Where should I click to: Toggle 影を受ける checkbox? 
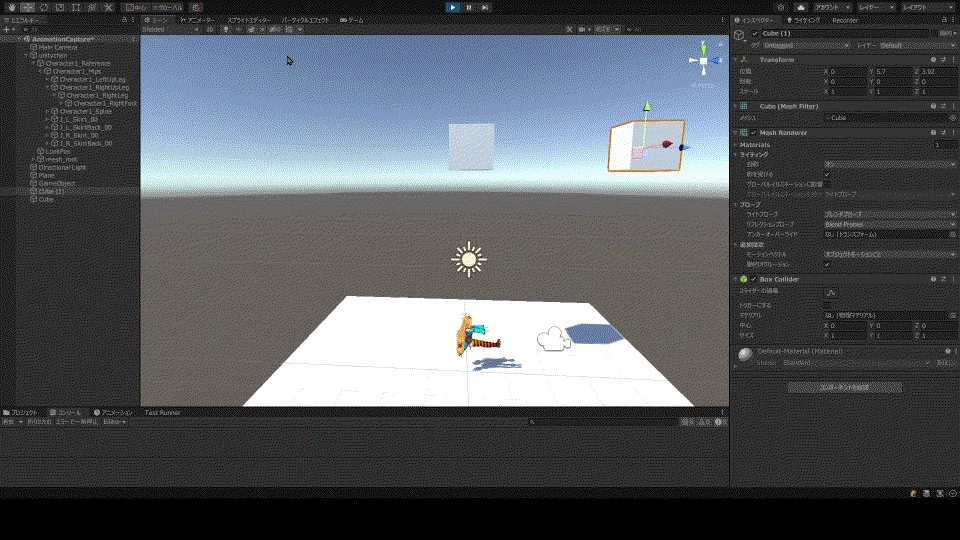coord(827,174)
